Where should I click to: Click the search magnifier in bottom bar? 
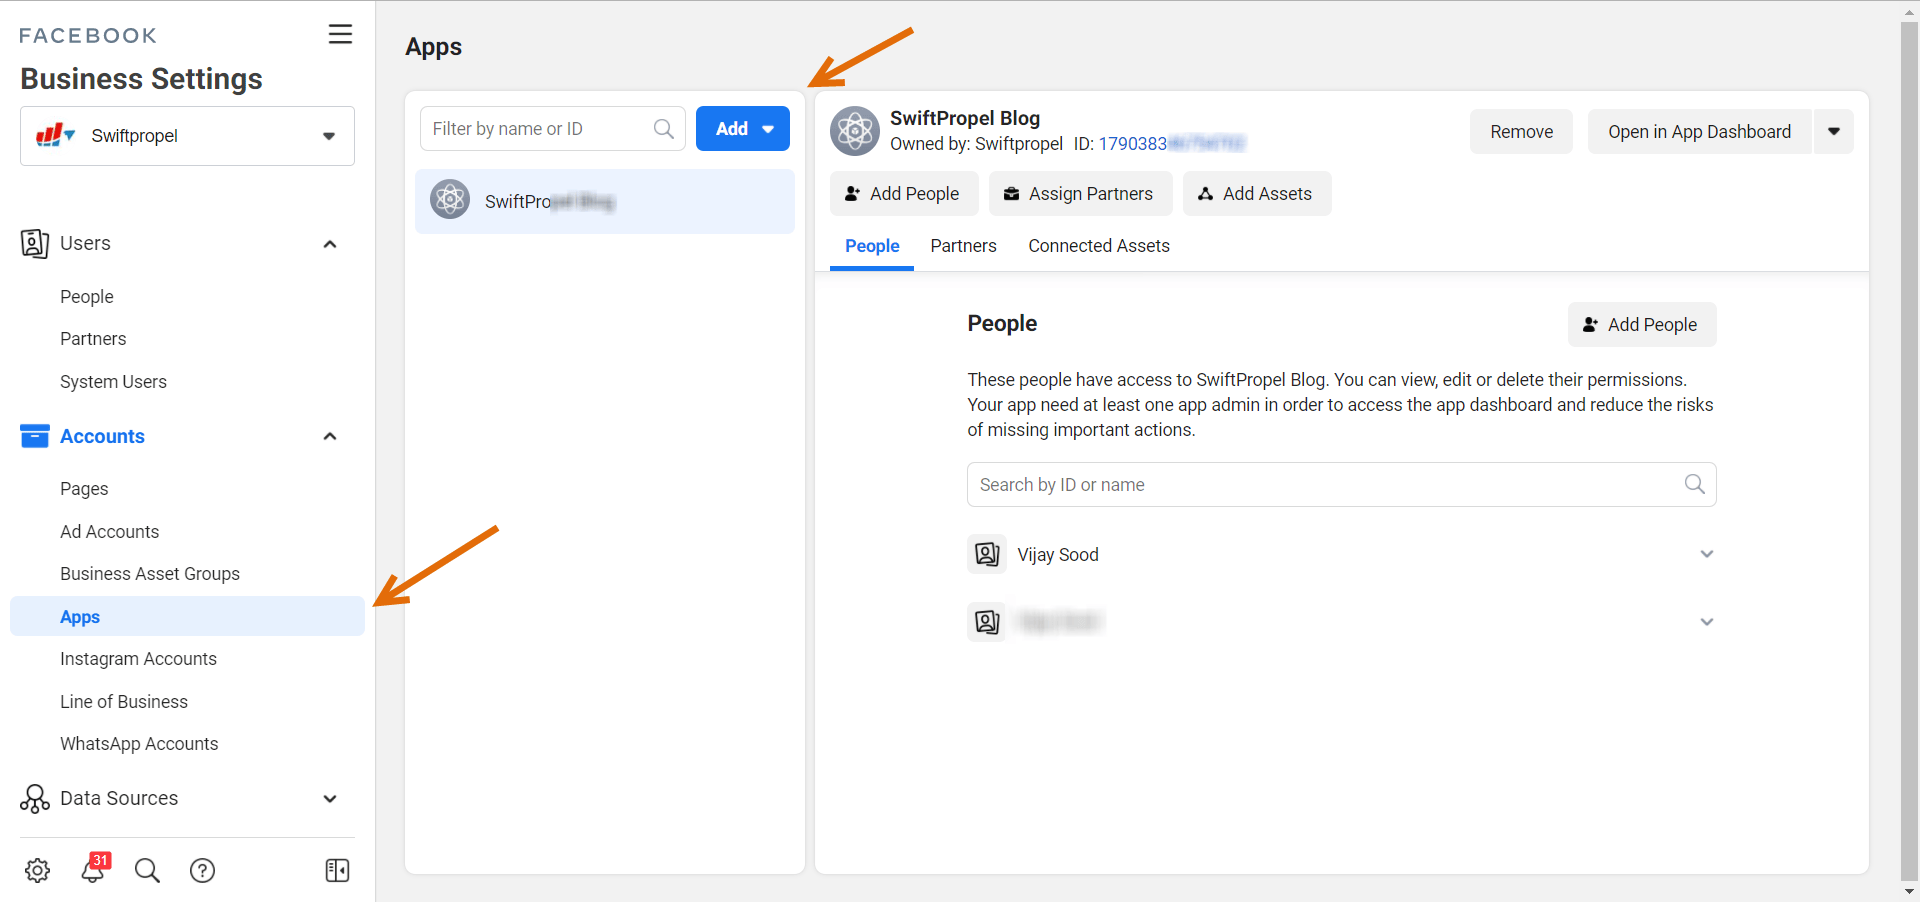pos(147,870)
